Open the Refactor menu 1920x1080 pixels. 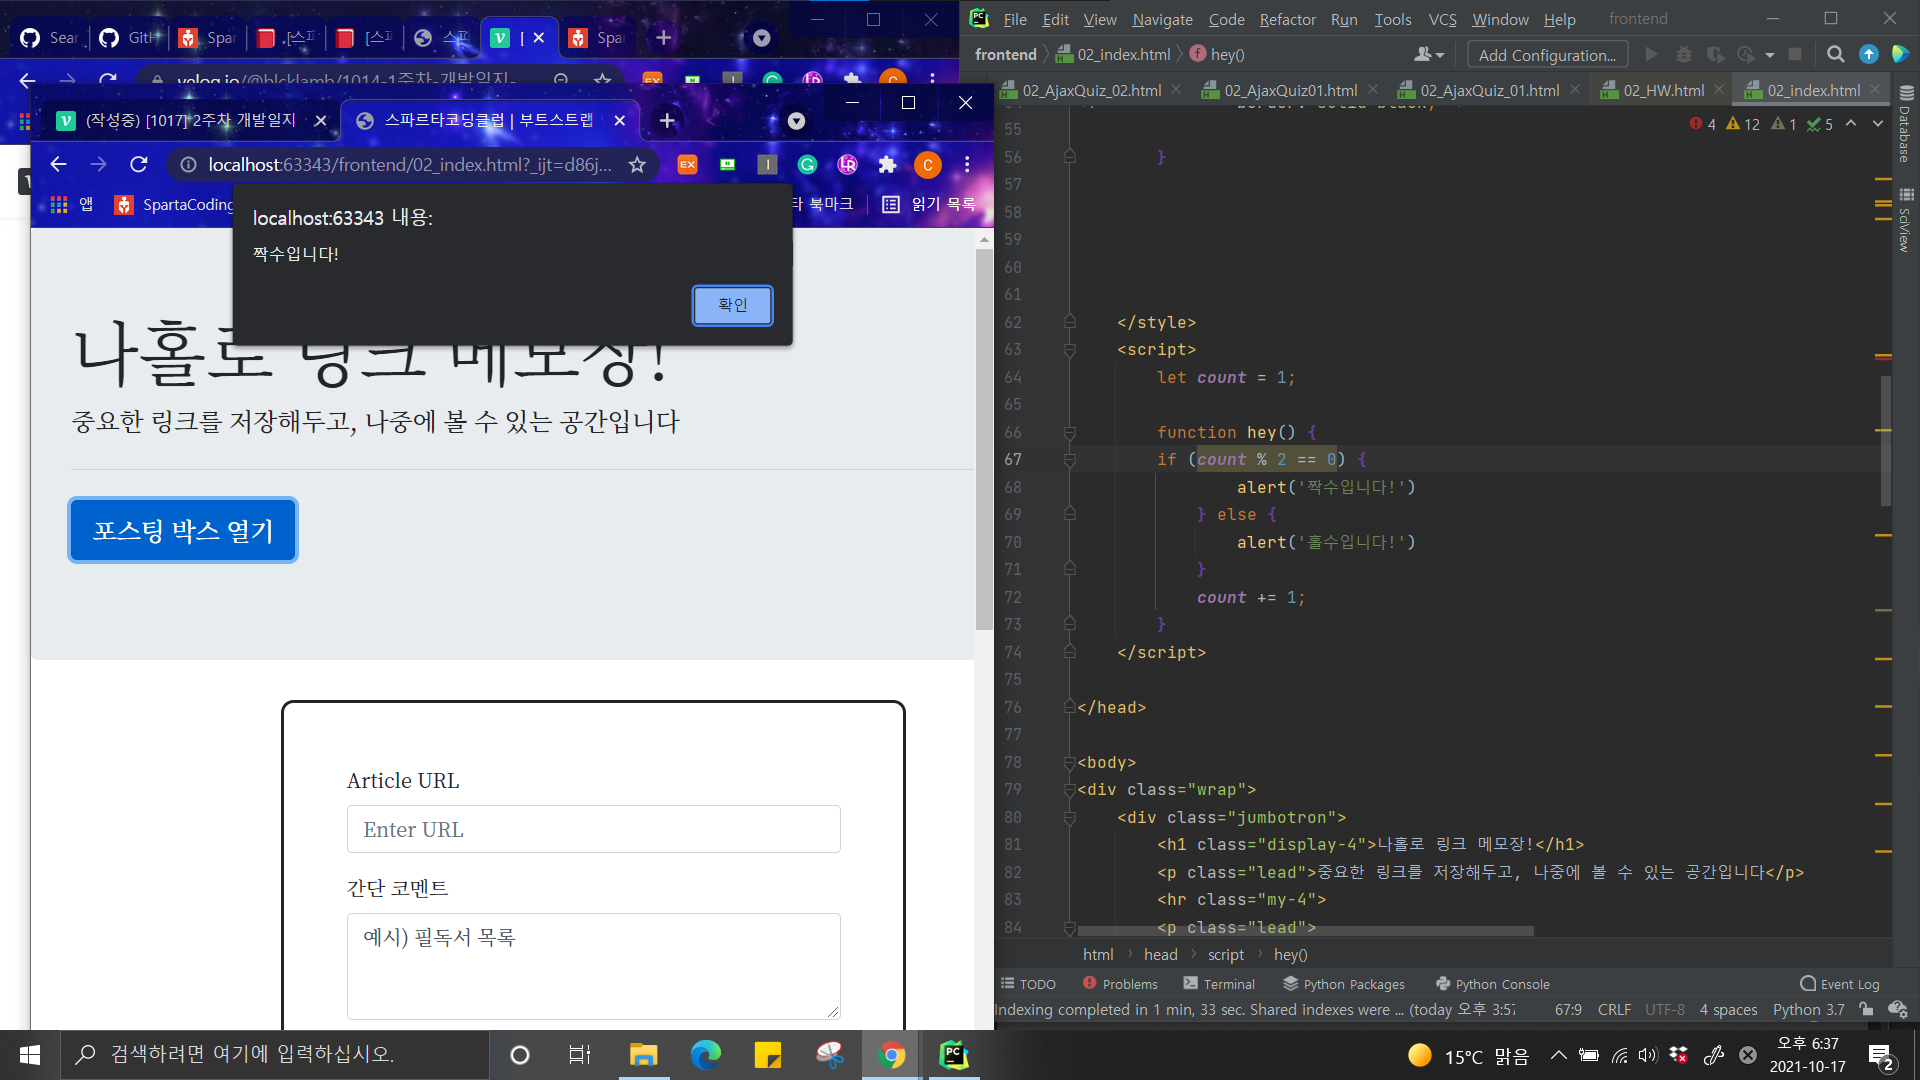pyautogui.click(x=1287, y=19)
